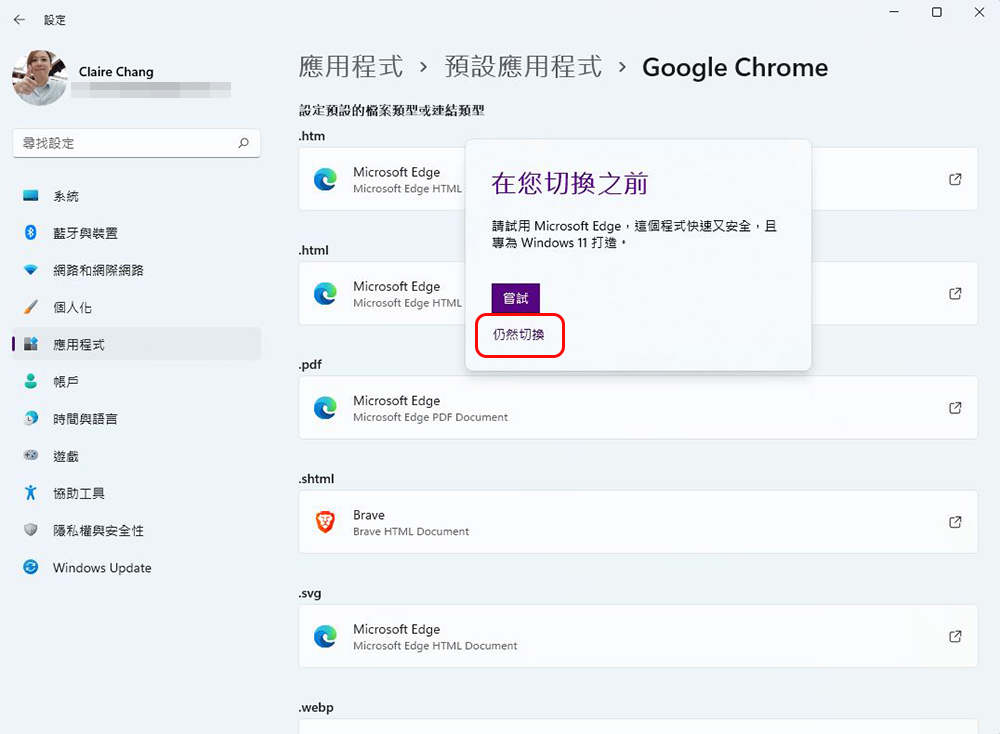The image size is (1000, 734).
Task: Click the 尋找設定 search field
Action: 136,143
